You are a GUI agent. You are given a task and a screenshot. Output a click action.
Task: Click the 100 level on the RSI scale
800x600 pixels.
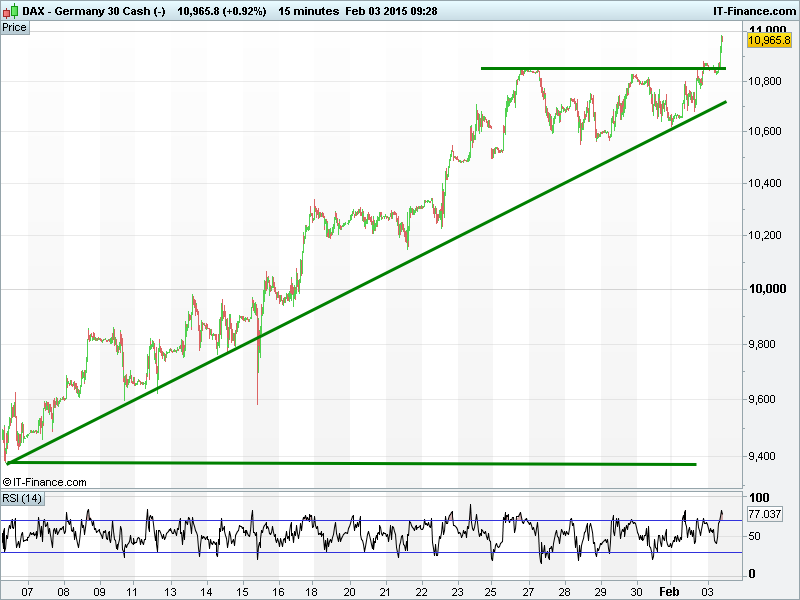(x=758, y=498)
